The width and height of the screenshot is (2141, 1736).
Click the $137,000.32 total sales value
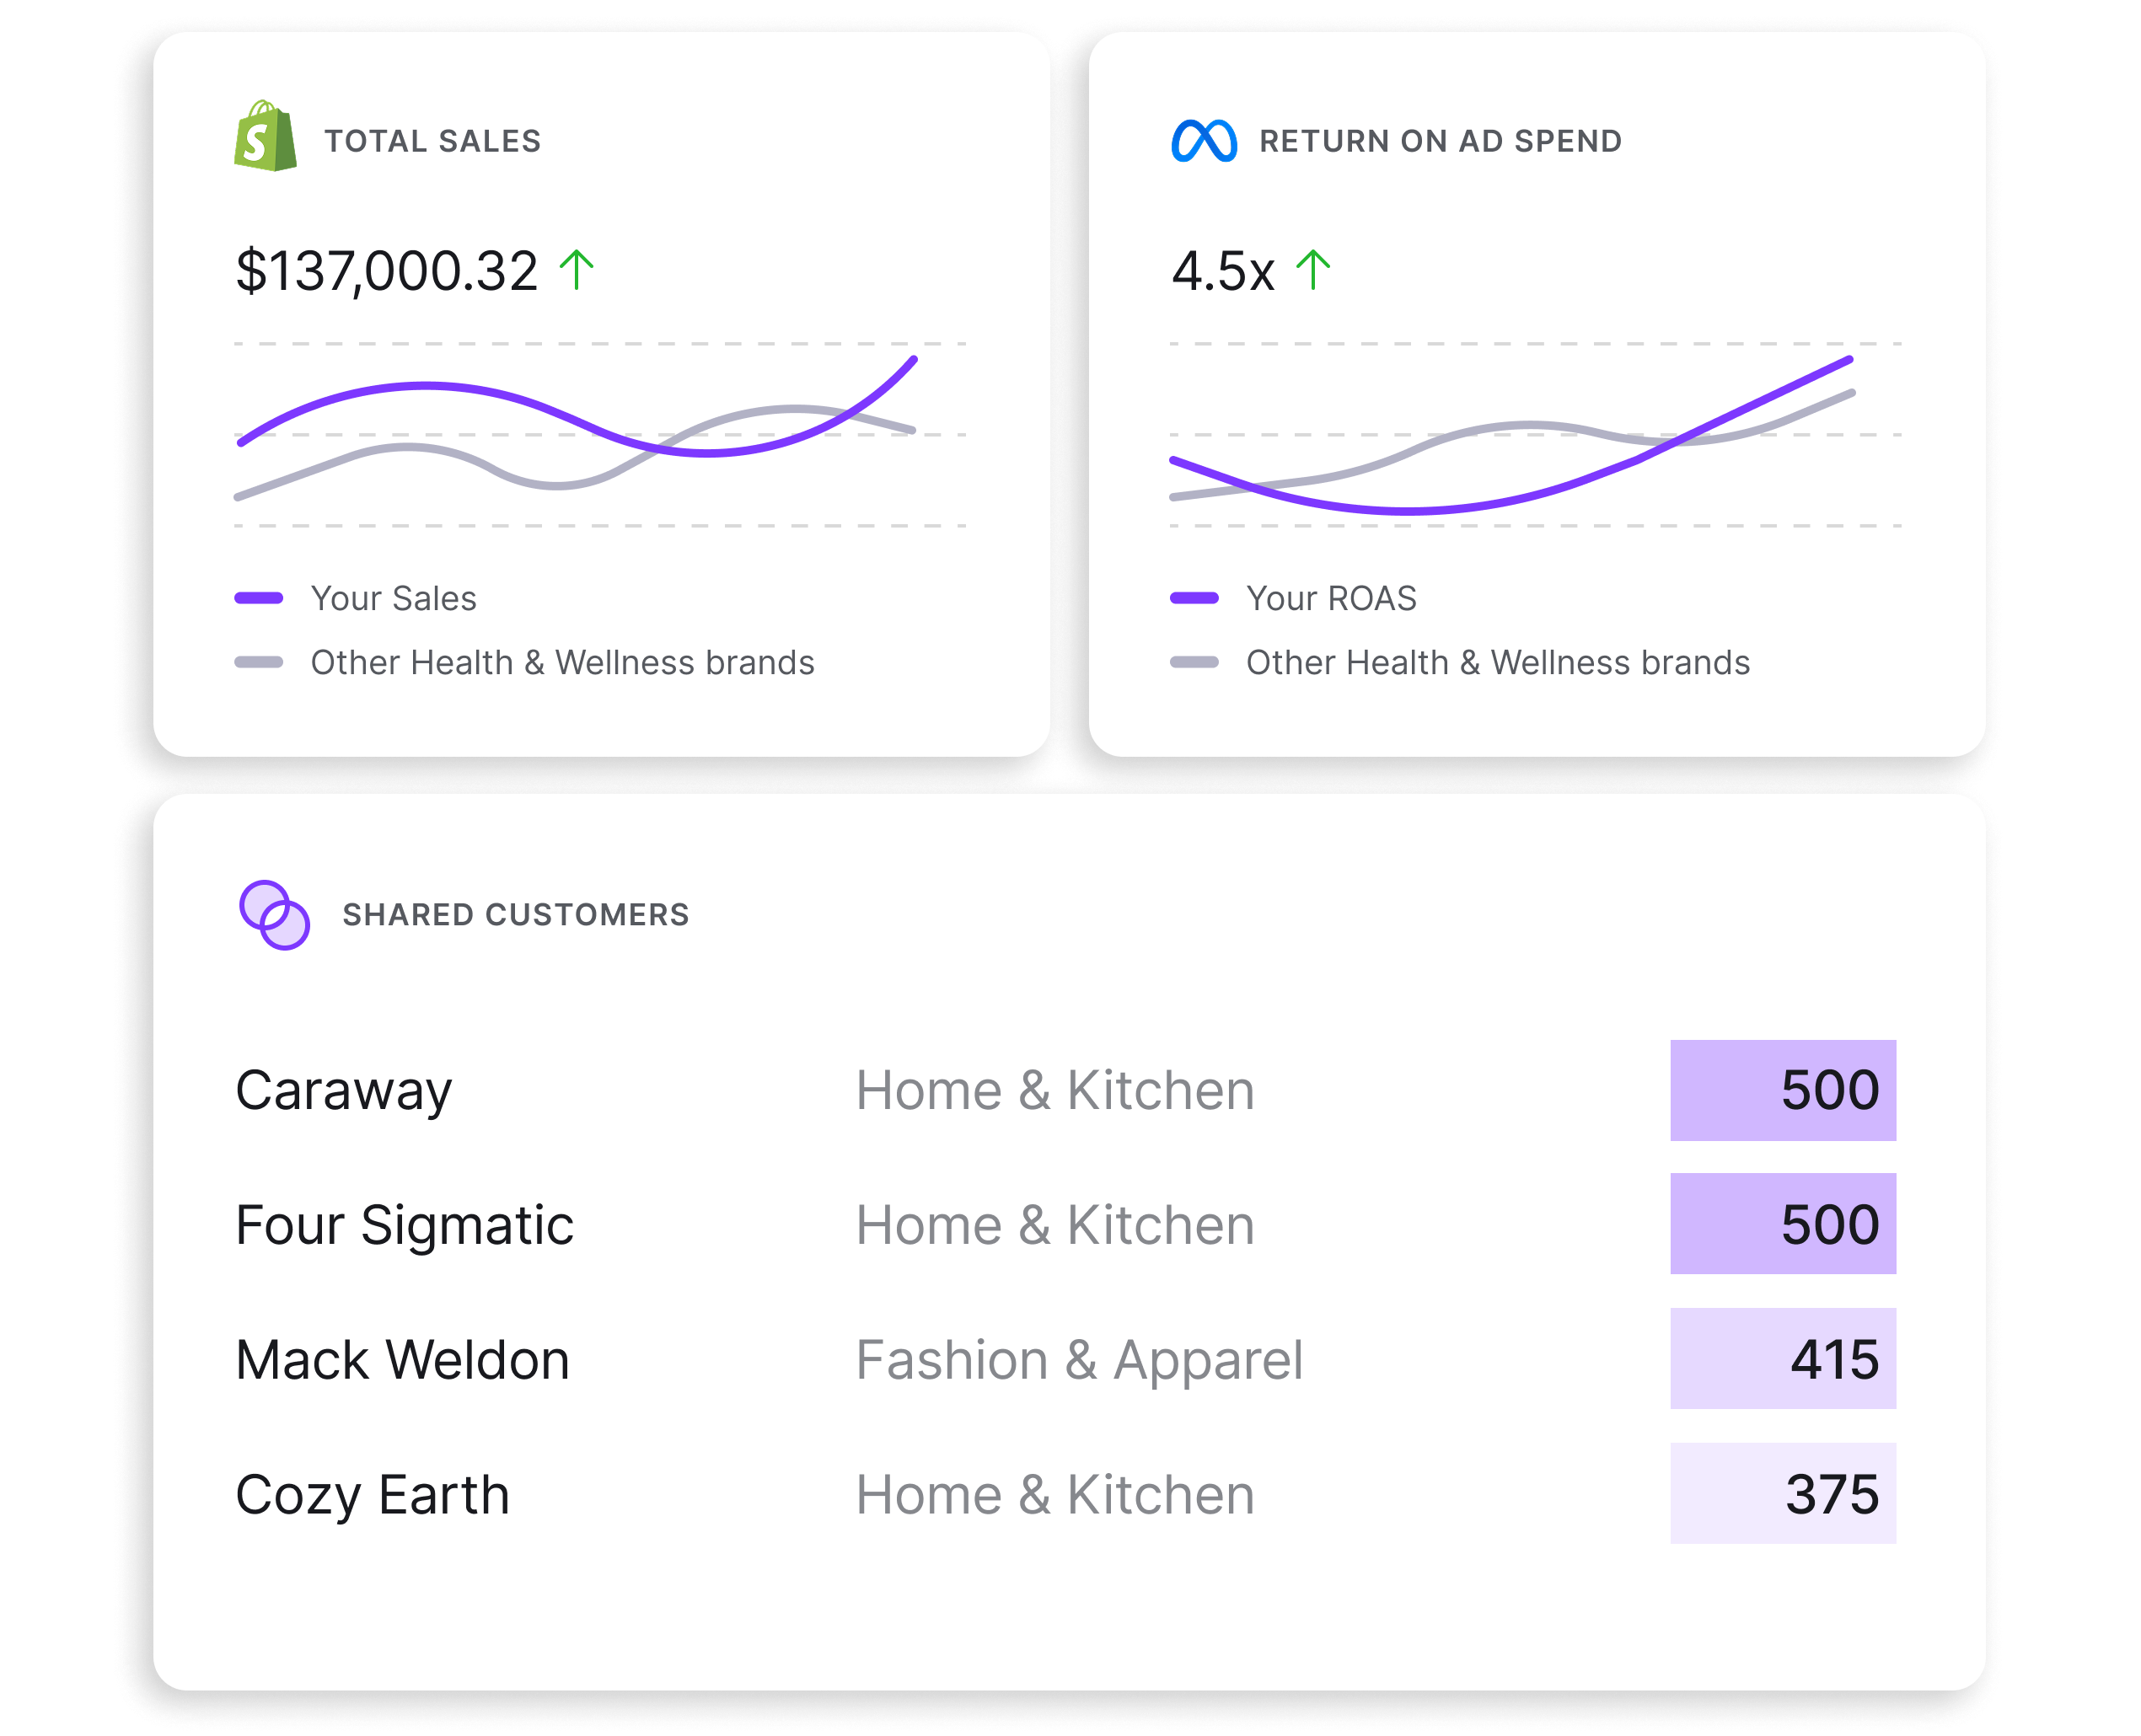387,271
